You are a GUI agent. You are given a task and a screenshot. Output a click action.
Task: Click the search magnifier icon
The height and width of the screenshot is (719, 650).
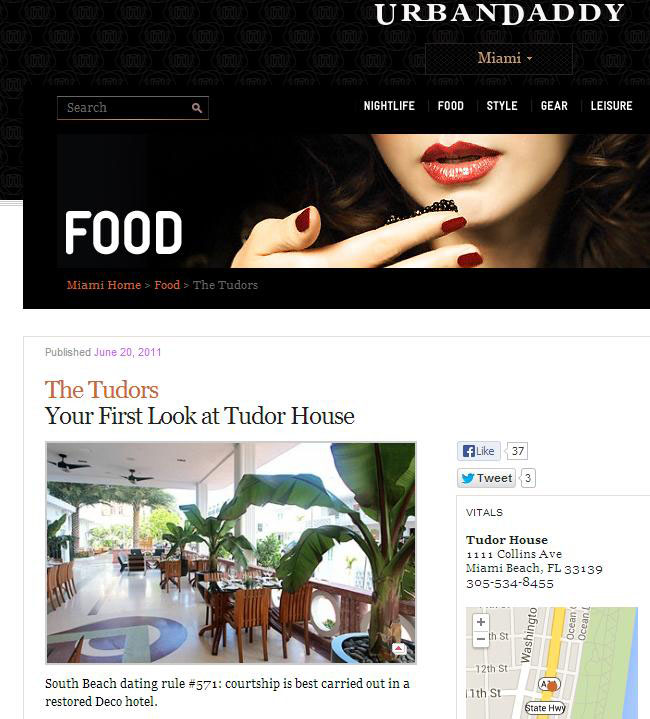[197, 108]
